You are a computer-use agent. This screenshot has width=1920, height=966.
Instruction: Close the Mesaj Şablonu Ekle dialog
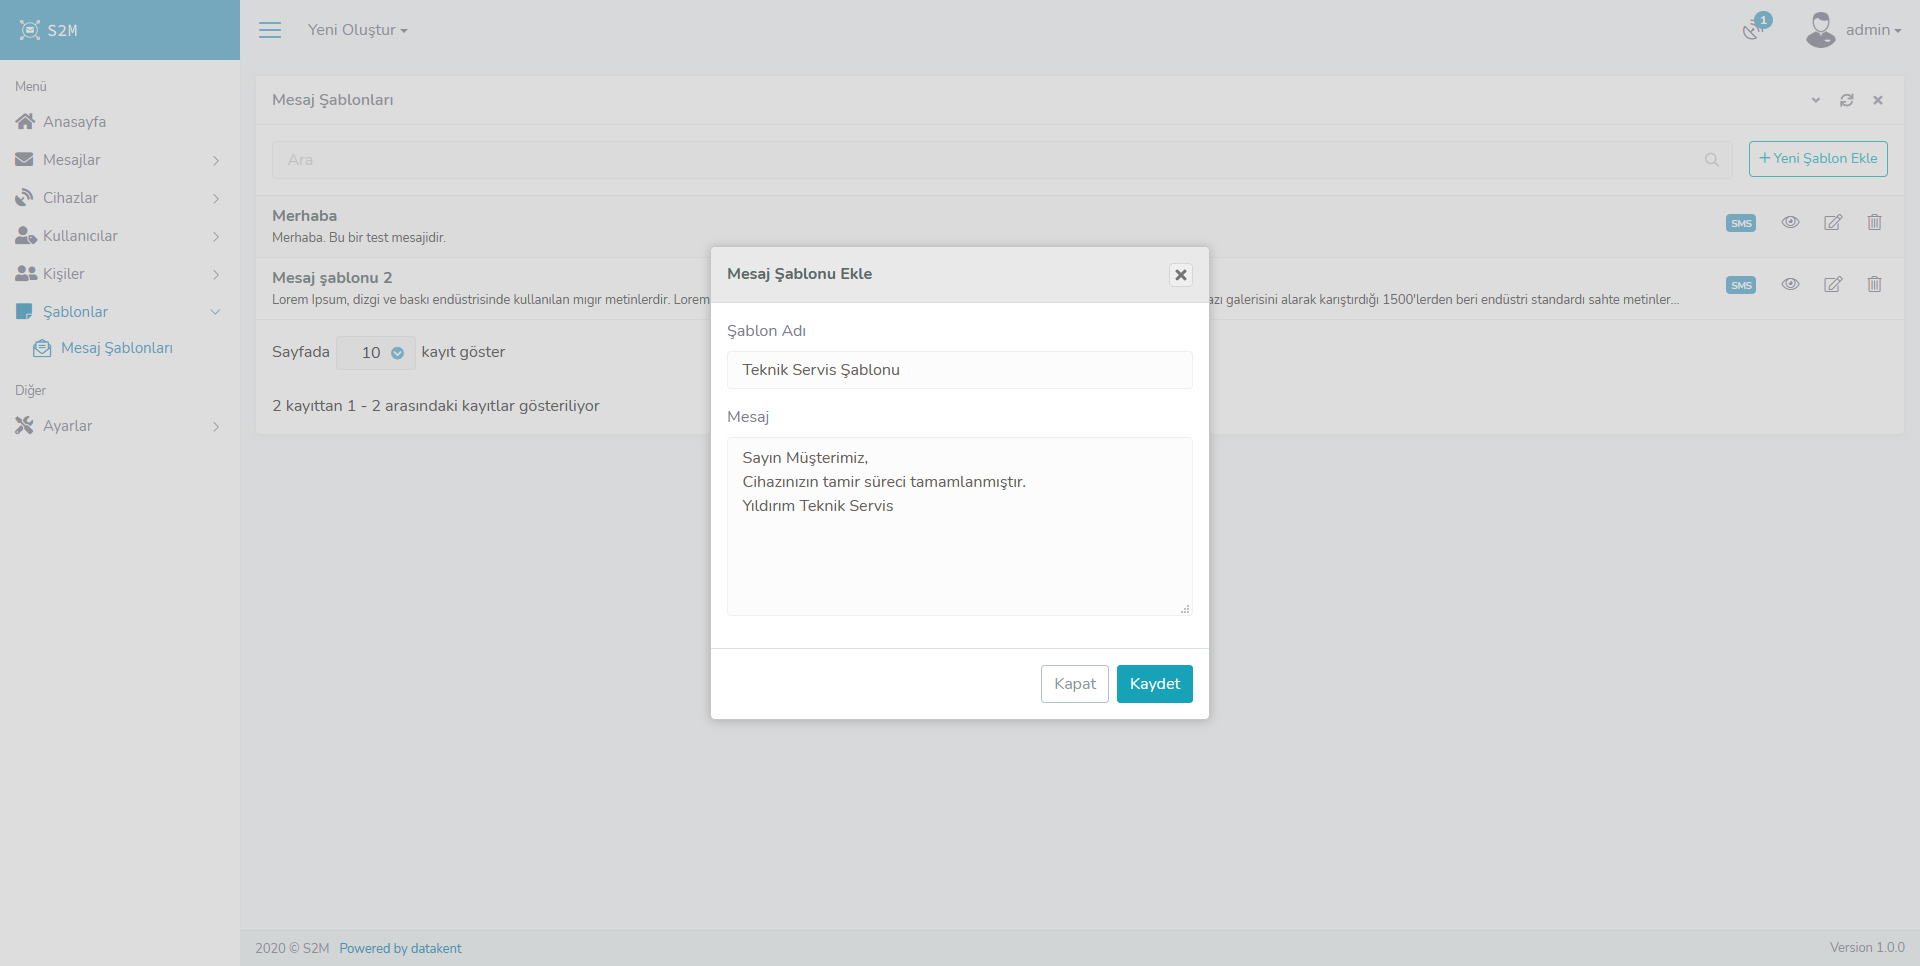[x=1180, y=275]
